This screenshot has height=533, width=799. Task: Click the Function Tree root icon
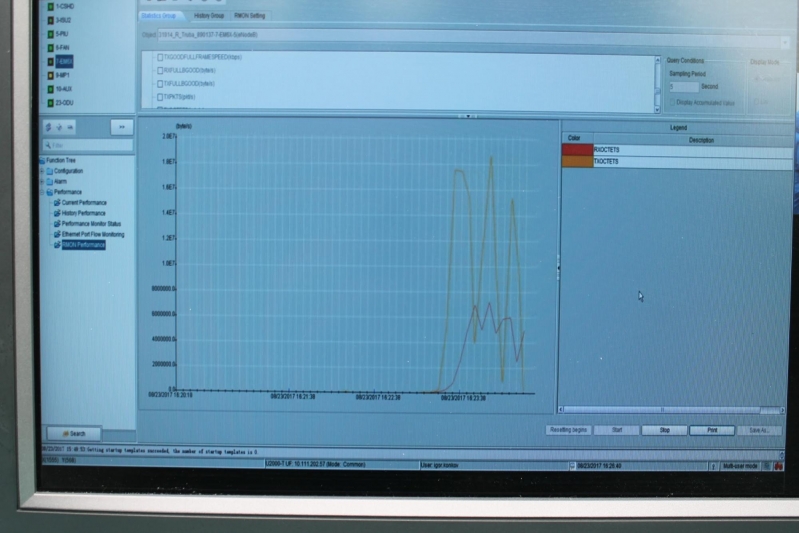click(x=42, y=161)
